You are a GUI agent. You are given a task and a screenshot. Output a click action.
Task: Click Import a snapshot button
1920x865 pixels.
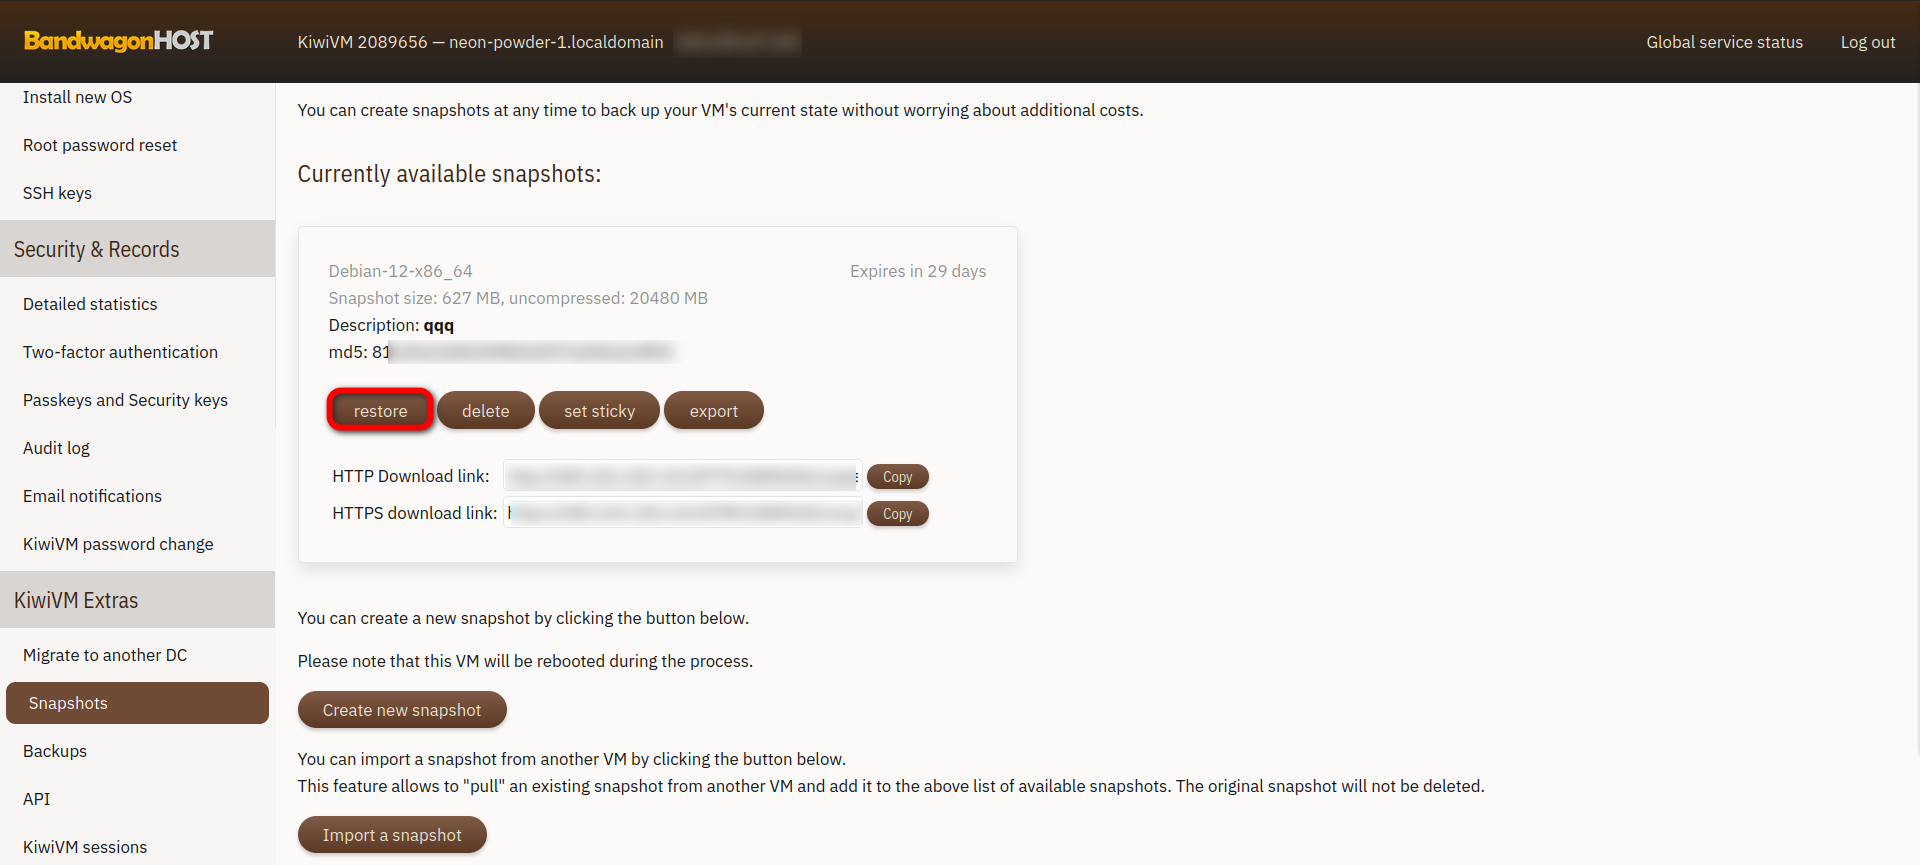(x=392, y=835)
